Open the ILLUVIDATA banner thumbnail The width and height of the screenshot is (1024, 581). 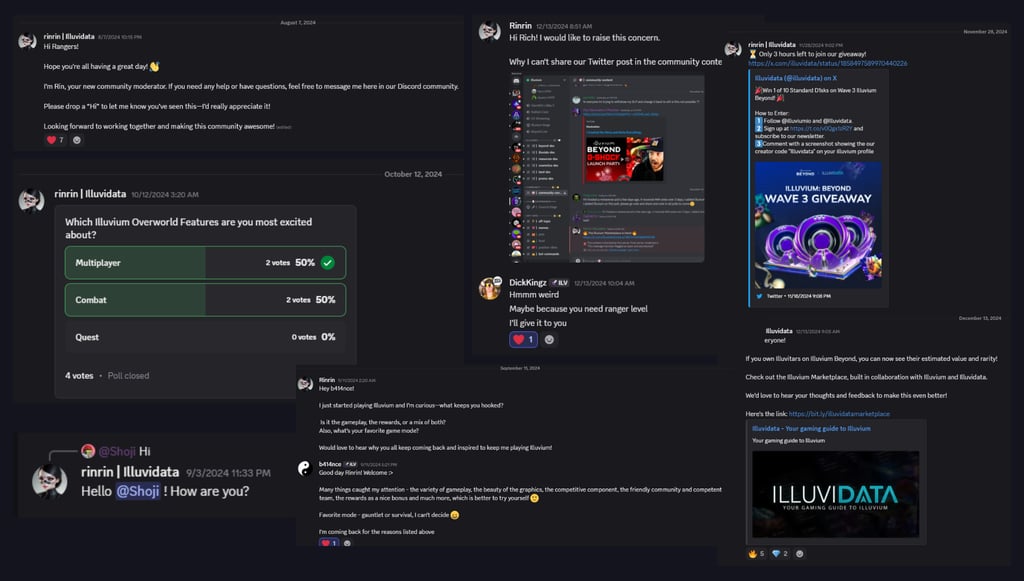point(835,494)
